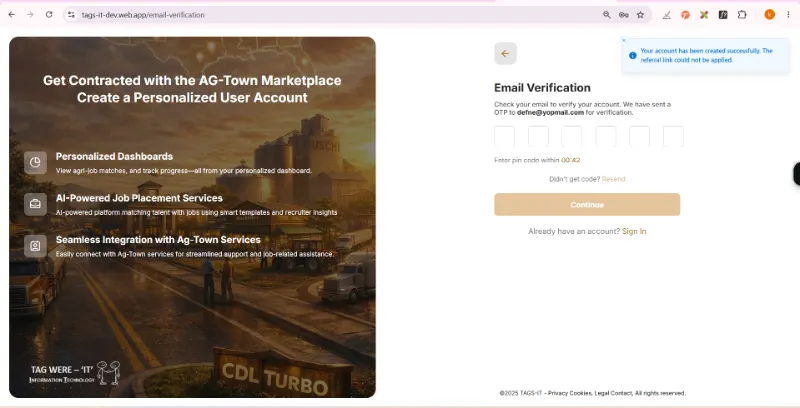Image resolution: width=800 pixels, height=408 pixels.
Task: Click the first OTP digit box
Action: click(x=504, y=137)
